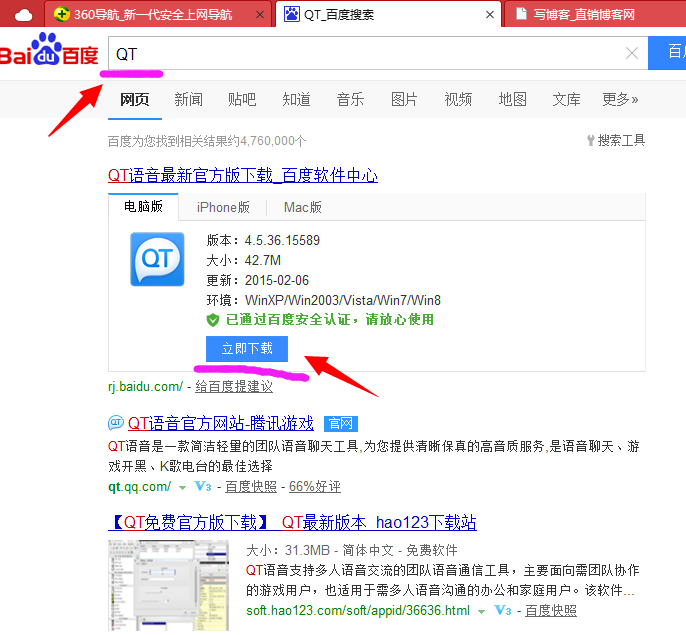This screenshot has width=686, height=635.
Task: Click the V3 badge beside soft.hao123.com
Action: point(502,610)
